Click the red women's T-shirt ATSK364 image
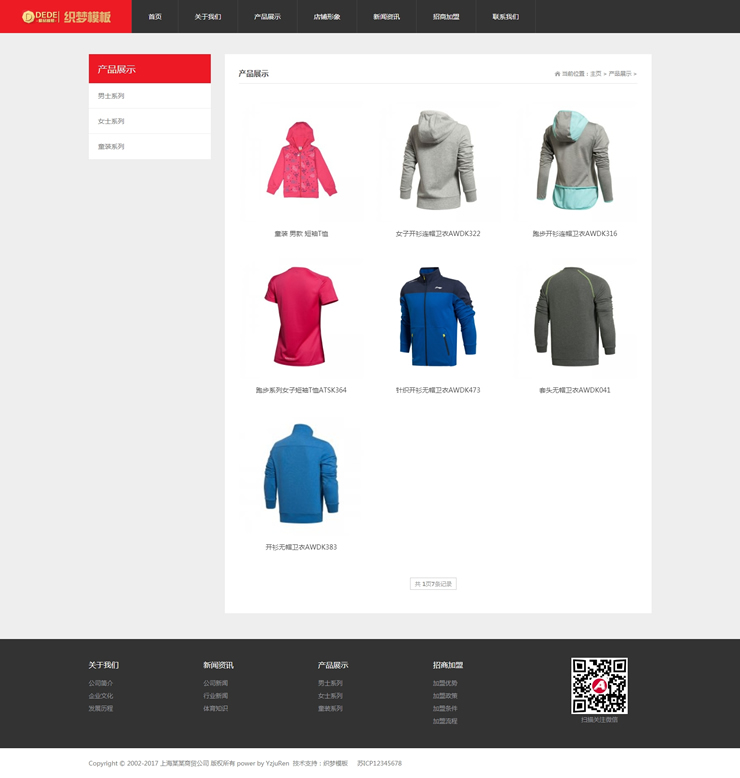The height and width of the screenshot is (778, 740). tap(301, 317)
